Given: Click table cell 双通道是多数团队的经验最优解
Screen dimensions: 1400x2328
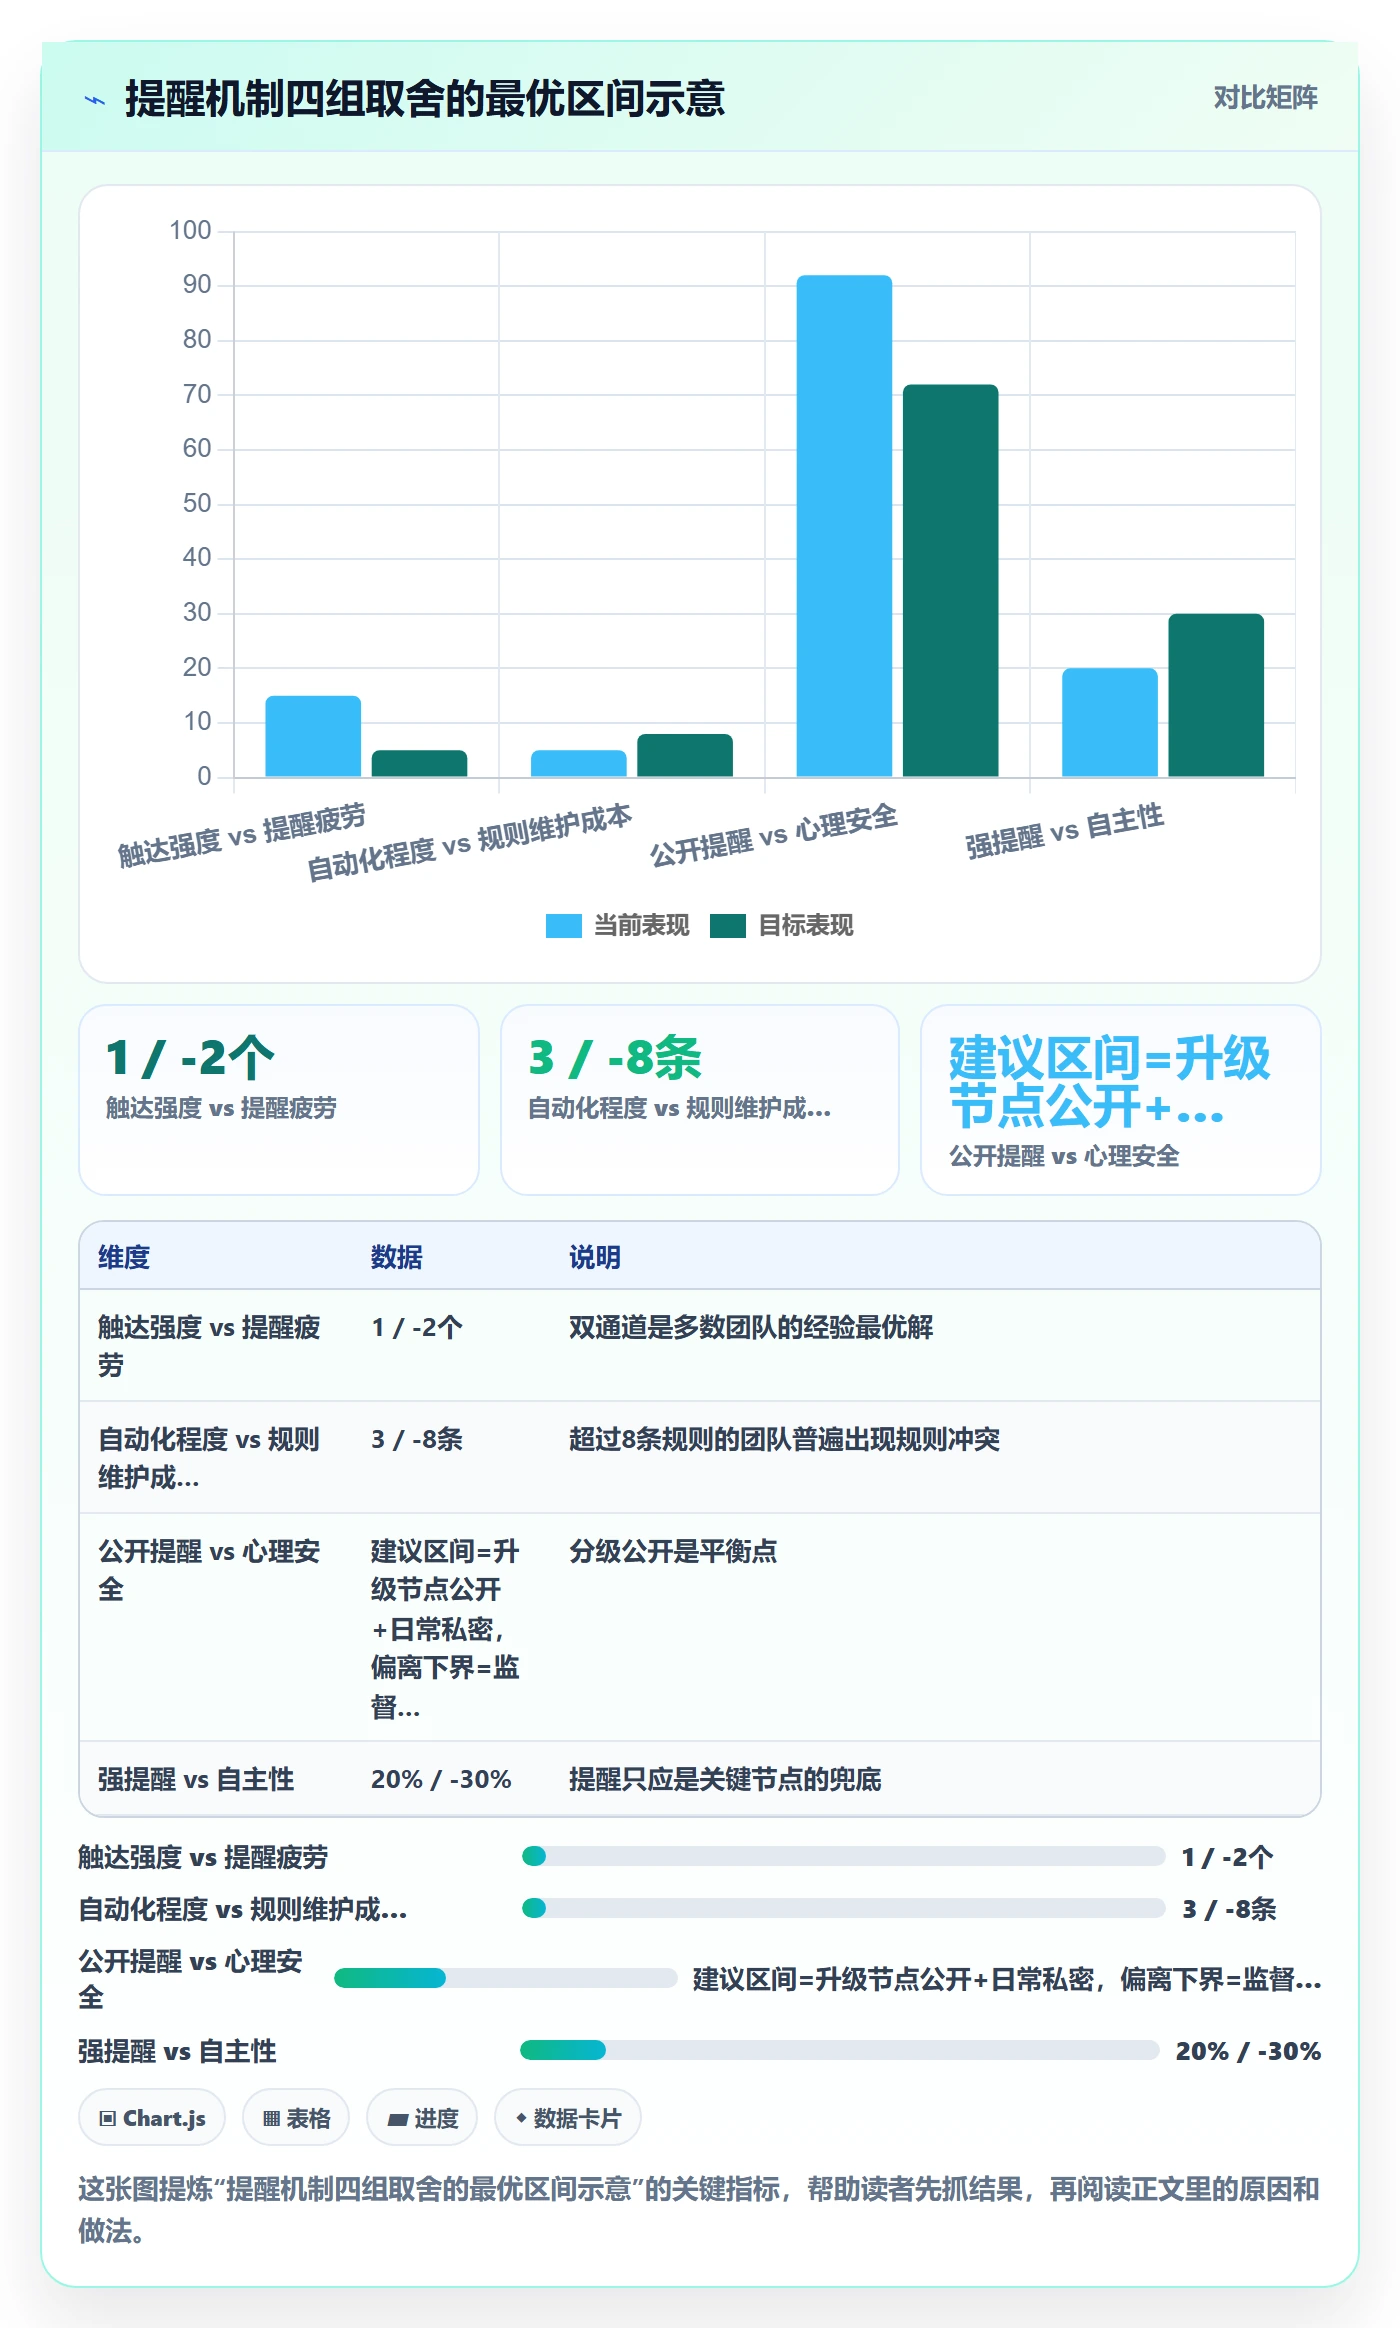Looking at the screenshot, I should [x=751, y=1327].
